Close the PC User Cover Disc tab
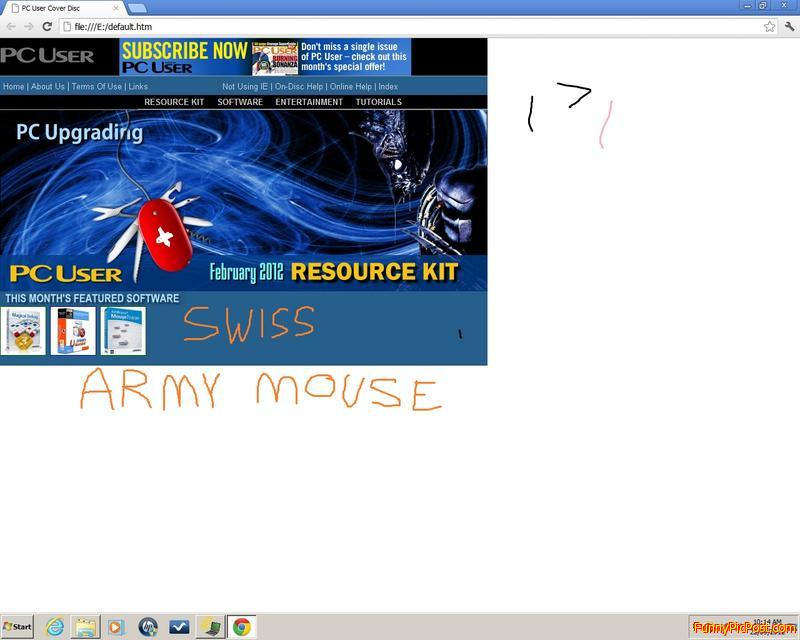The image size is (800, 640). [x=116, y=8]
